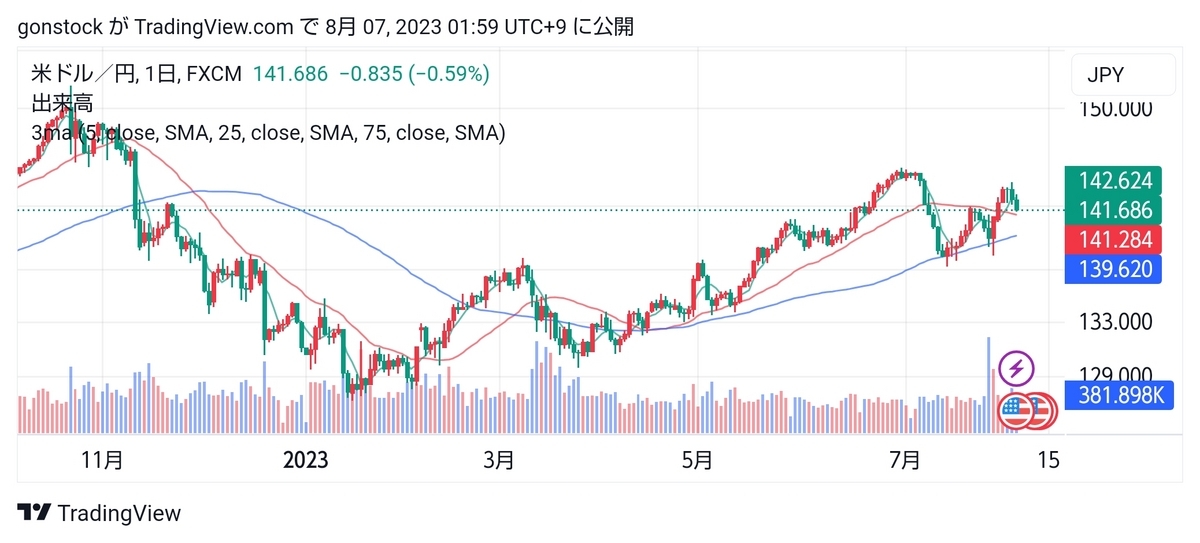Click the 150.000 price axis label
Viewport: 1200px width, 543px height.
click(1116, 108)
